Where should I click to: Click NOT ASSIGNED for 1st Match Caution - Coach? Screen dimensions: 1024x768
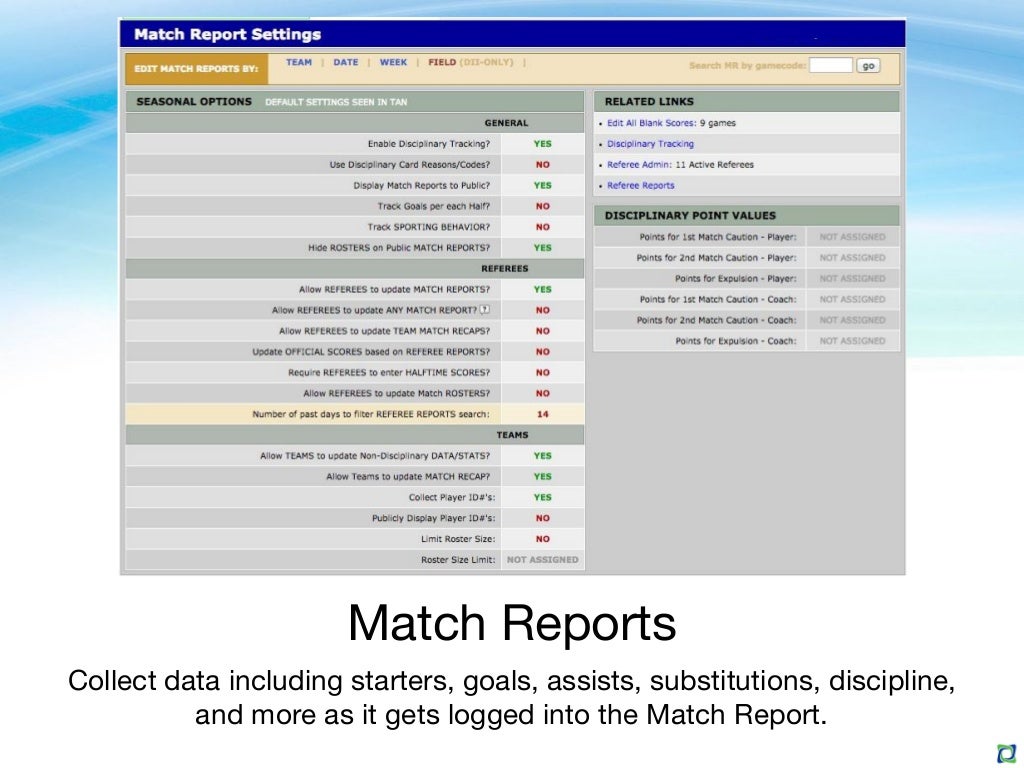pyautogui.click(x=852, y=300)
